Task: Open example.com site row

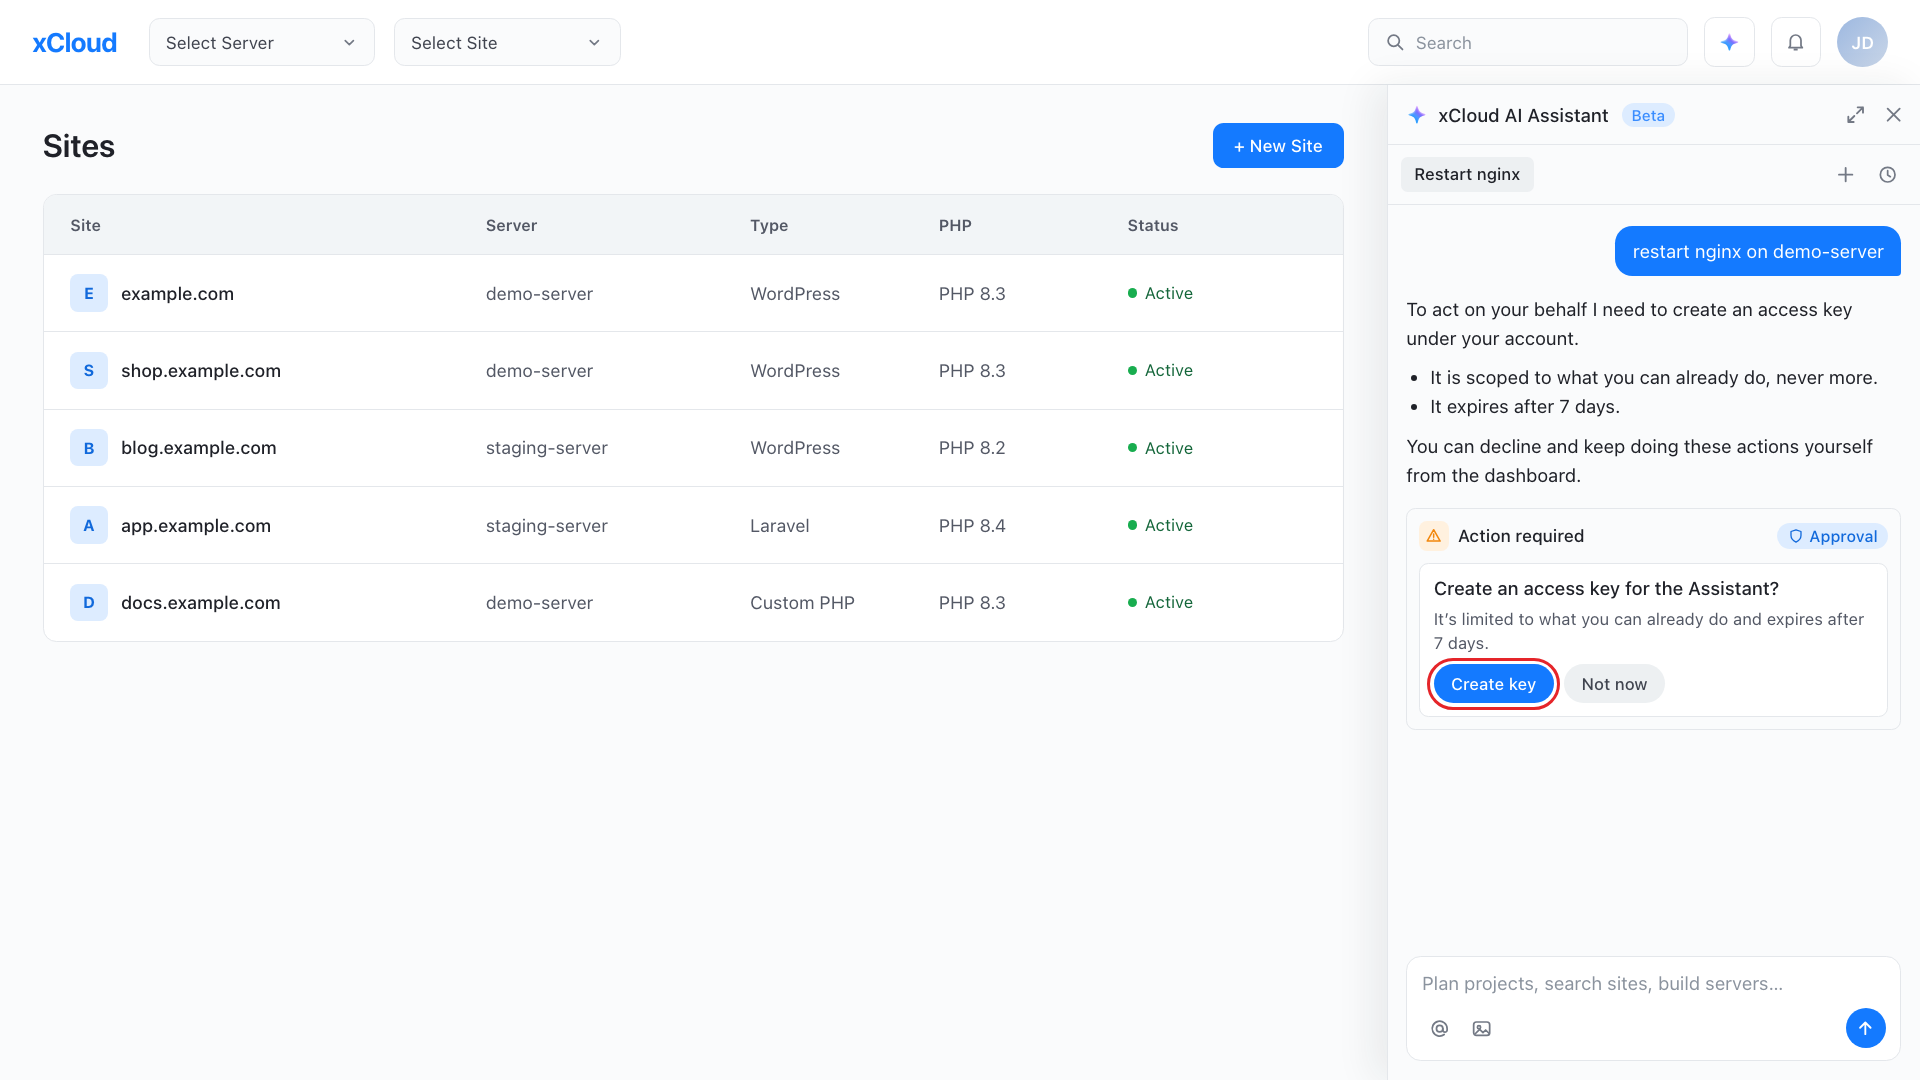Action: pos(693,293)
